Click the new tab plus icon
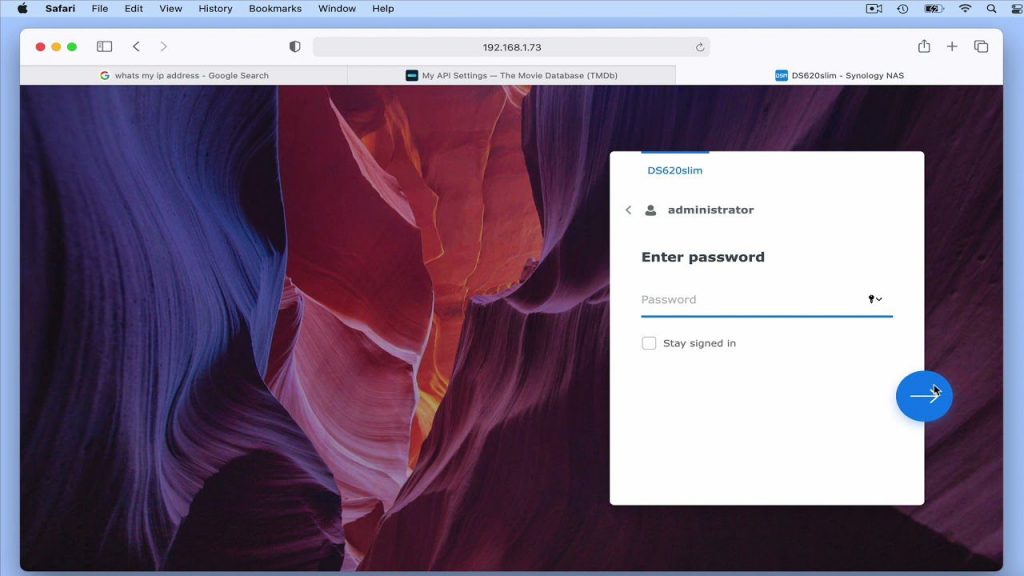The height and width of the screenshot is (576, 1024). point(952,46)
